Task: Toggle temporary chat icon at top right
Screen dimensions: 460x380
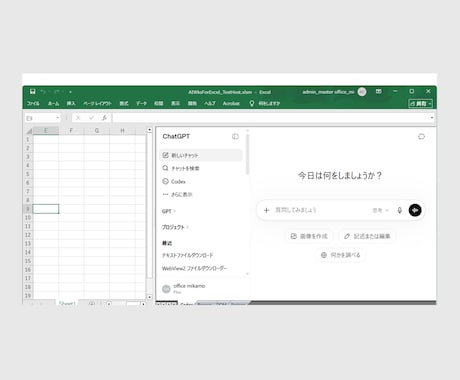Action: pos(421,136)
